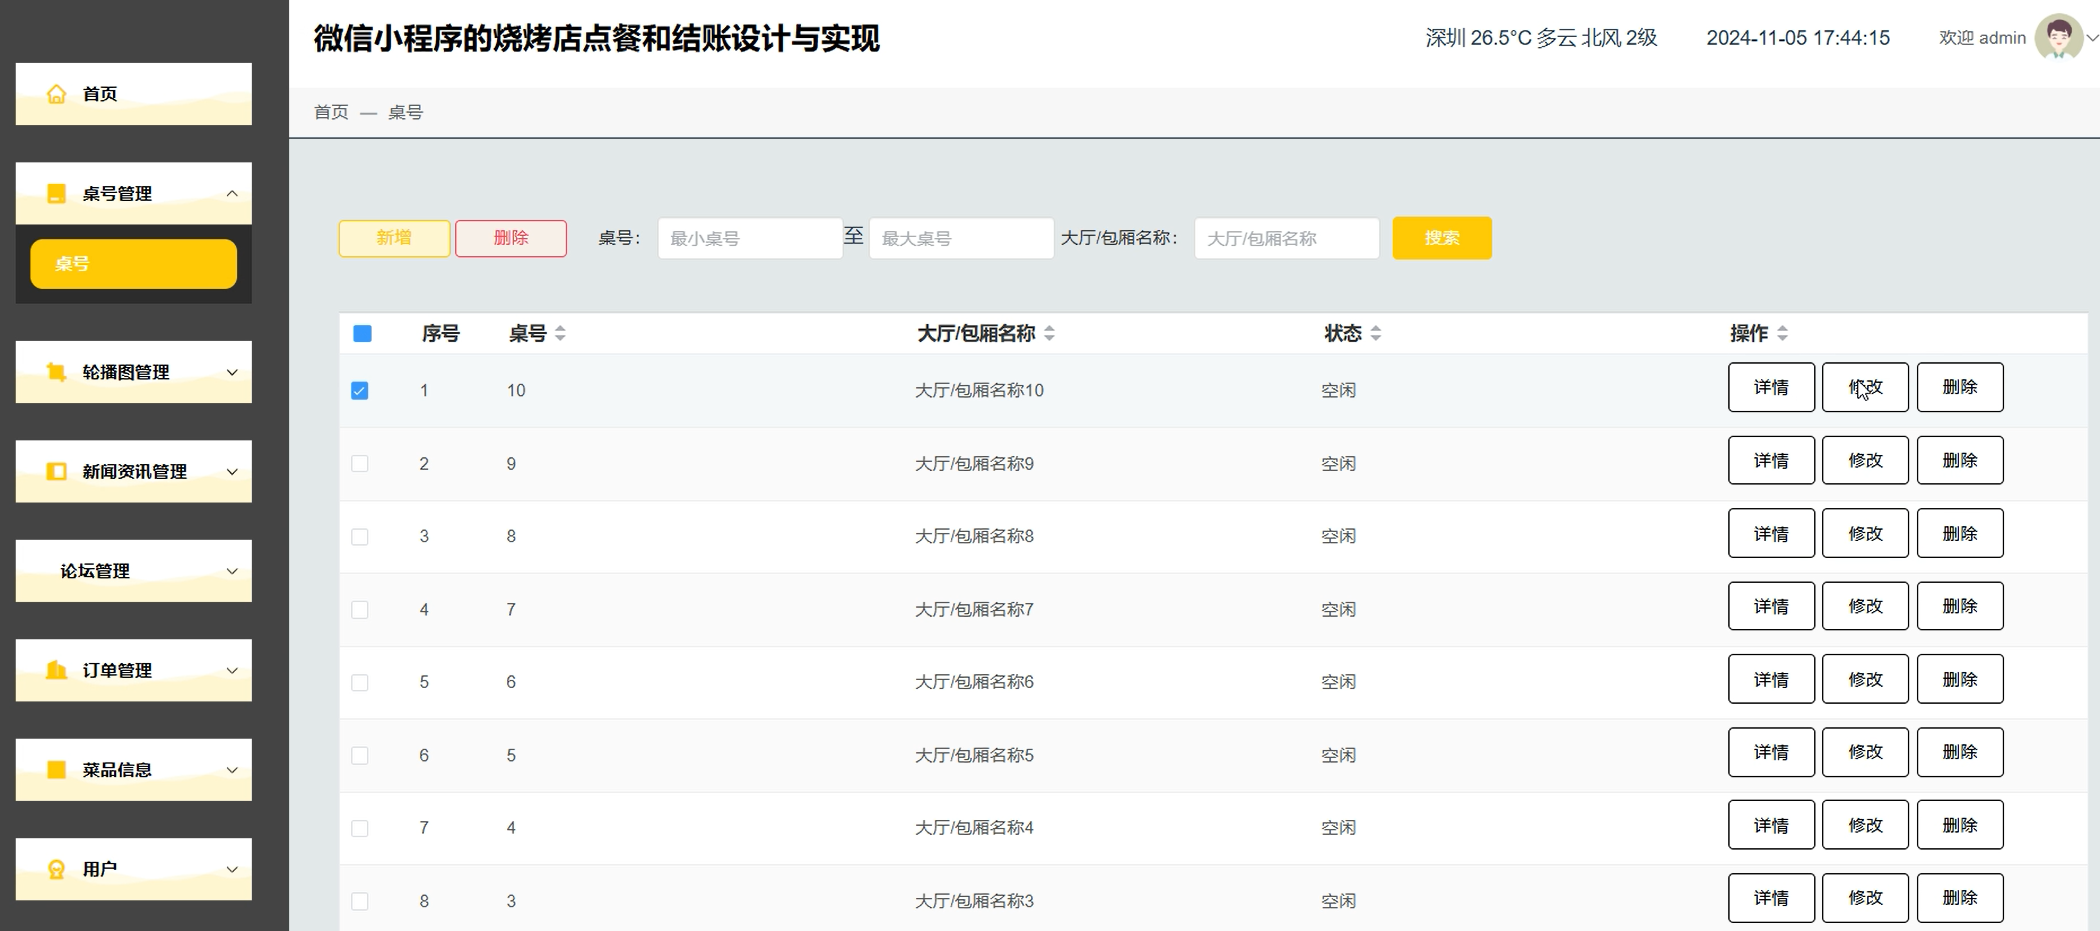This screenshot has height=931, width=2100.
Task: Click the 欢迎 admin text
Action: (x=1982, y=38)
